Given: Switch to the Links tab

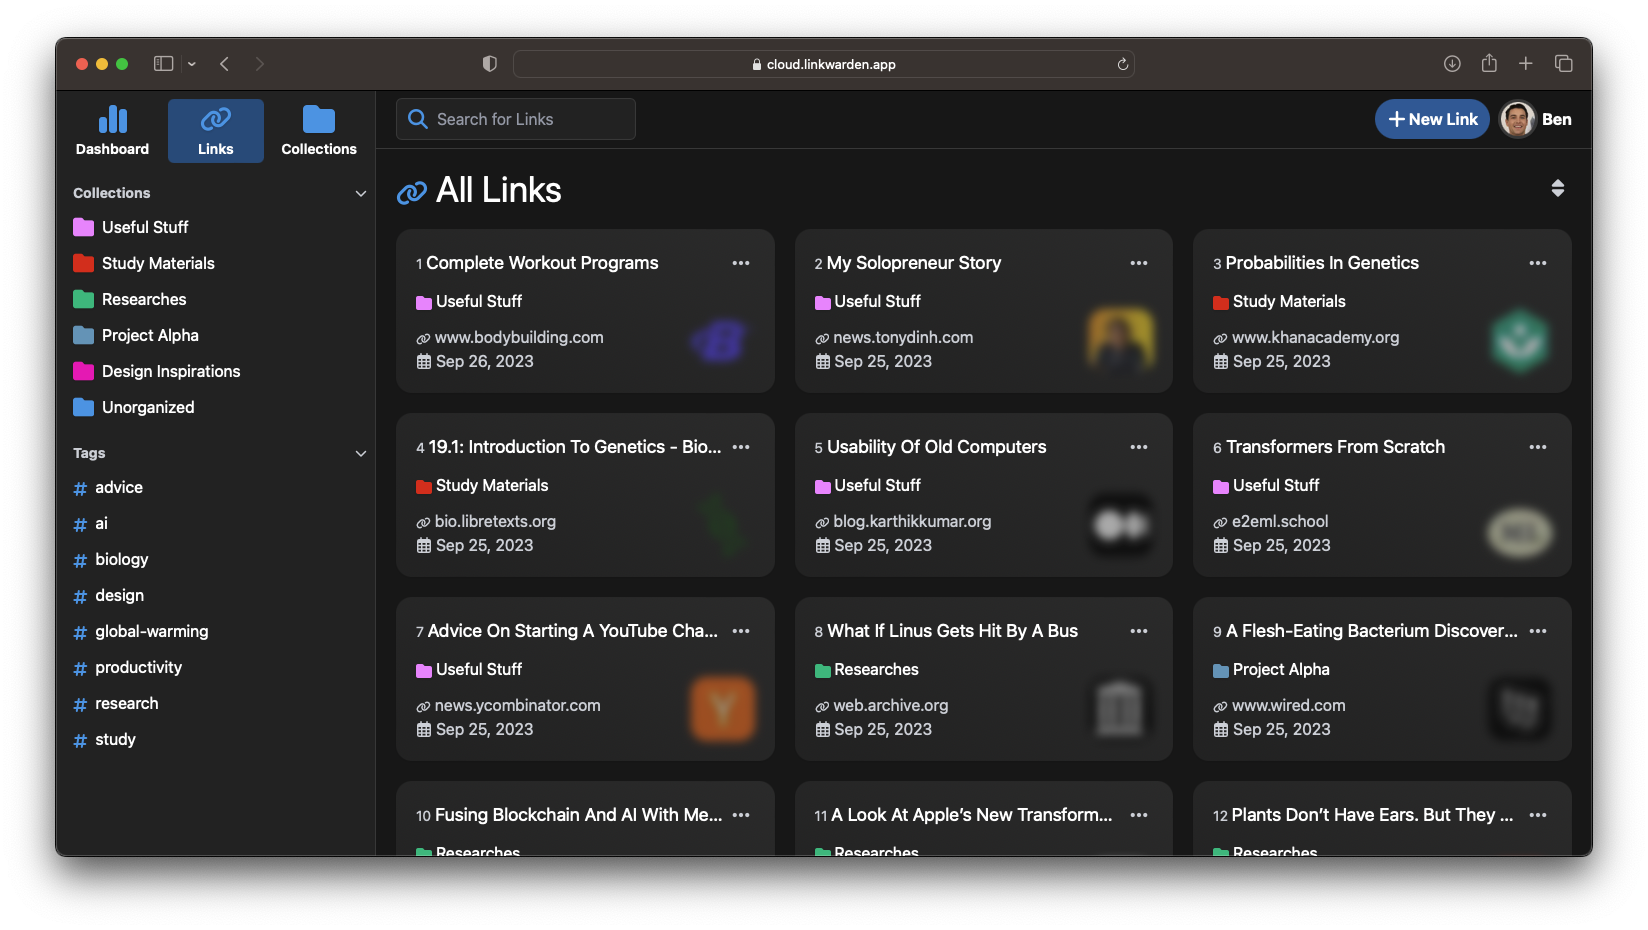Looking at the screenshot, I should pyautogui.click(x=215, y=130).
